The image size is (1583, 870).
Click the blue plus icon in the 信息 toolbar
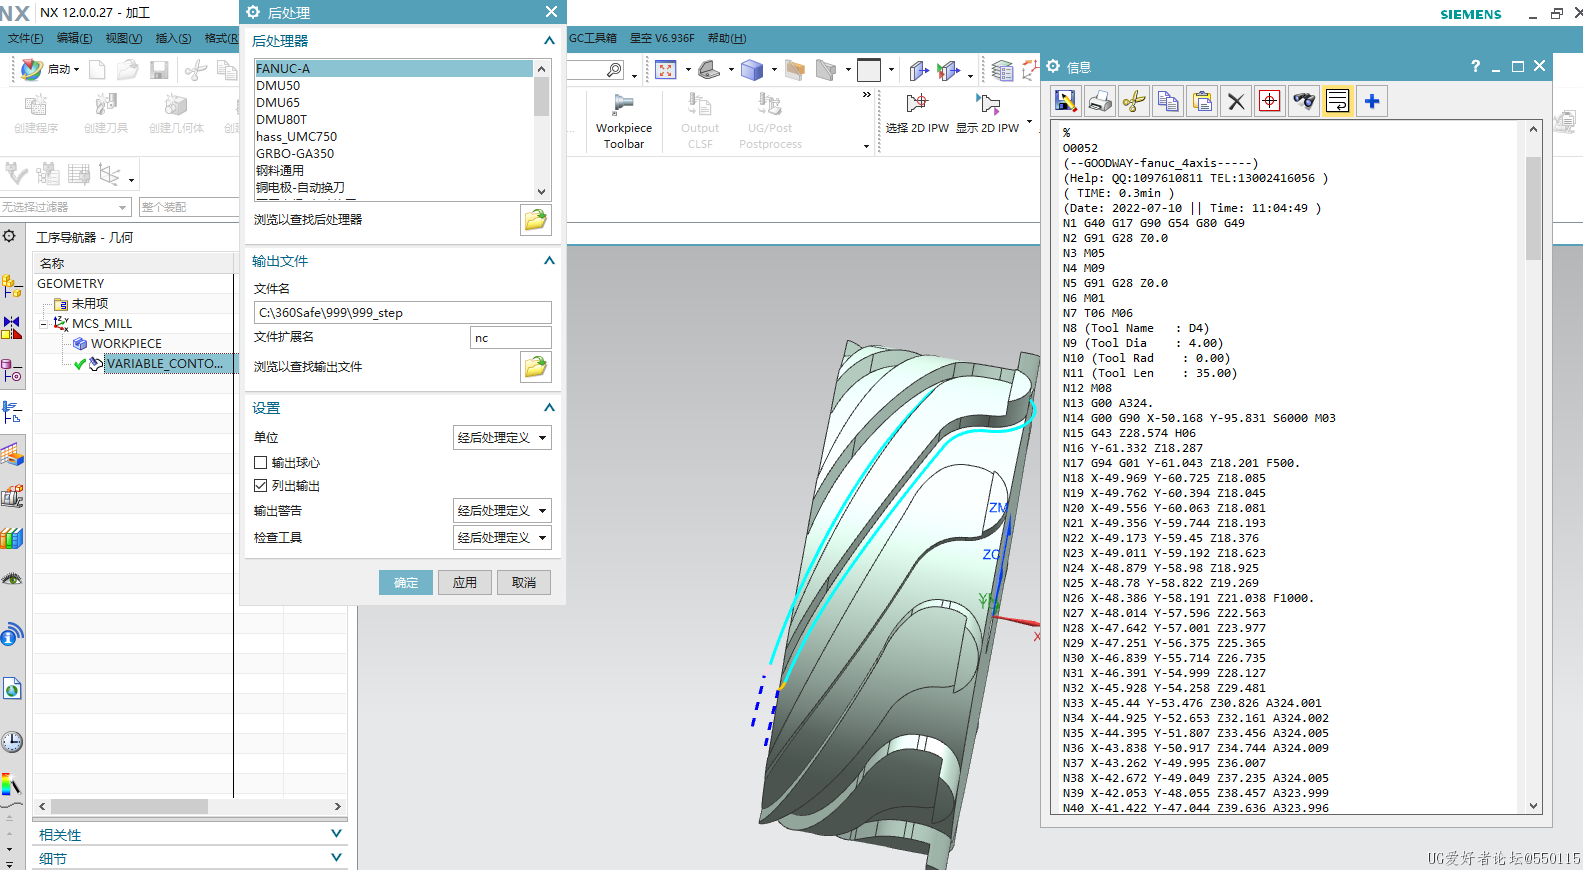coord(1372,101)
